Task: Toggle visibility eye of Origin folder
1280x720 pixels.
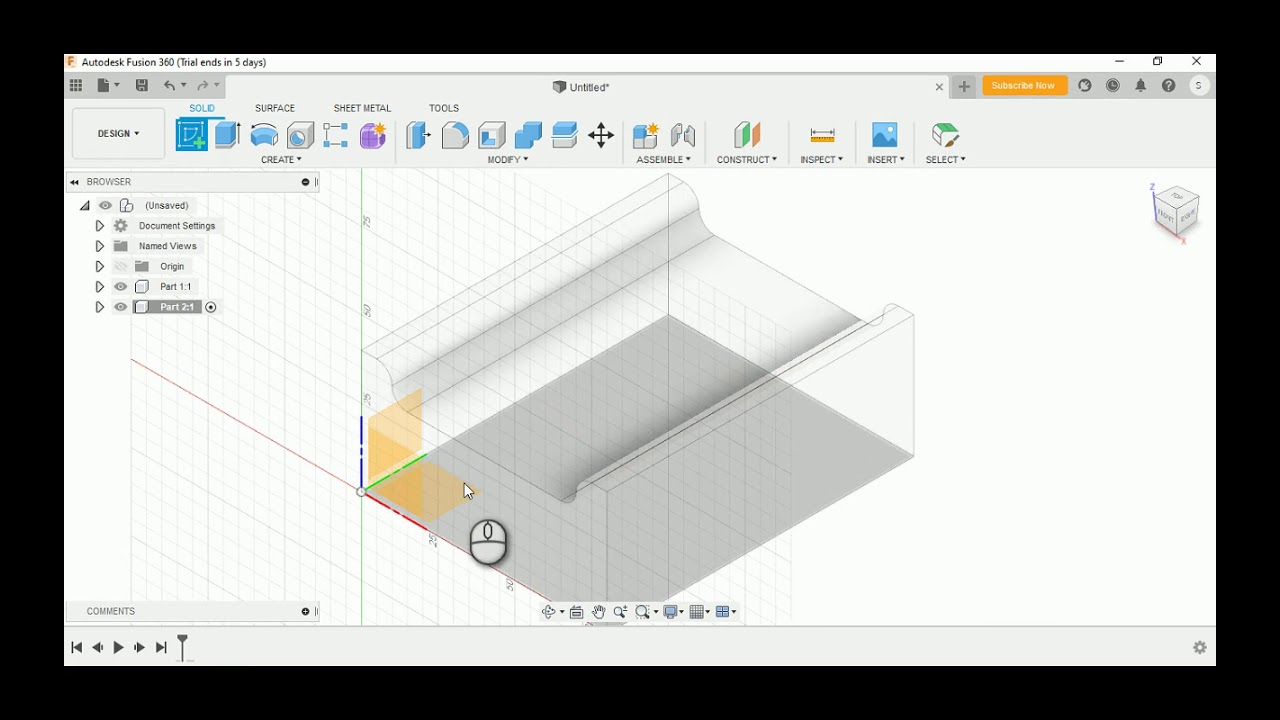Action: pyautogui.click(x=121, y=267)
